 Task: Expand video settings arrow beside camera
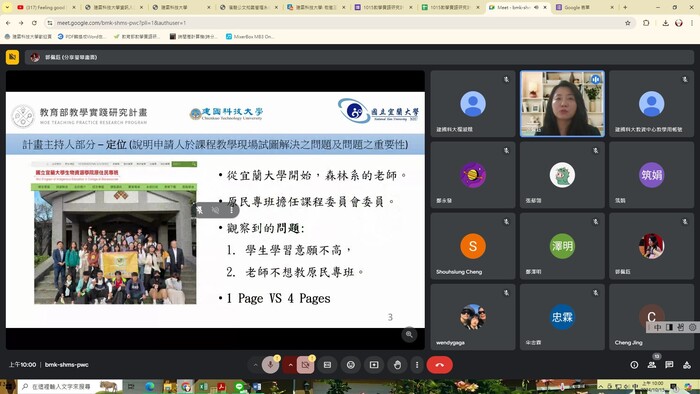[291, 365]
